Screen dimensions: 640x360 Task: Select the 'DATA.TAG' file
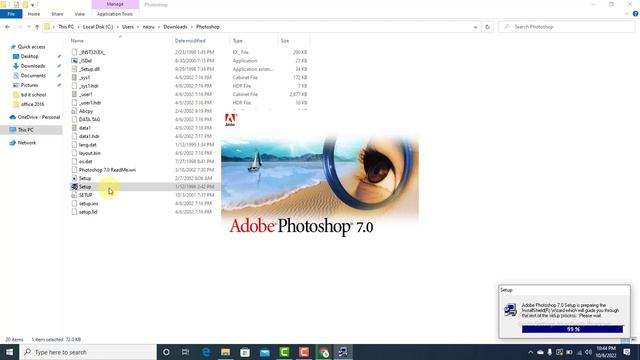[x=89, y=120]
